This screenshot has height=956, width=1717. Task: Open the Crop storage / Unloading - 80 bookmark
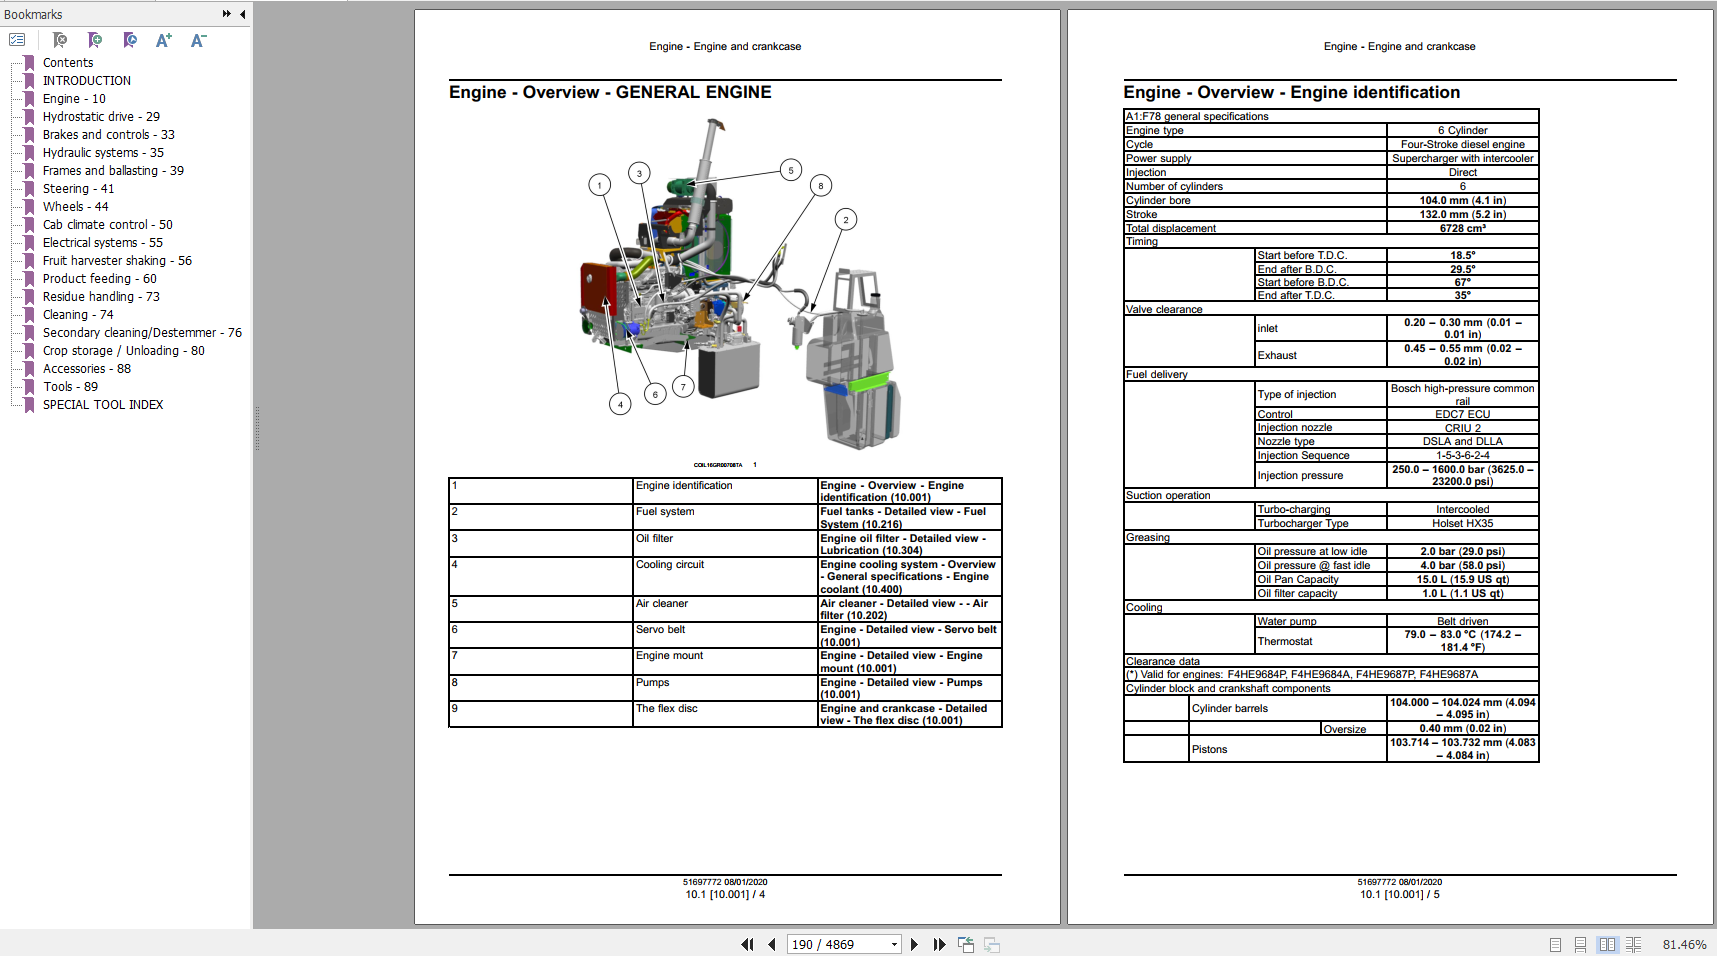[124, 350]
